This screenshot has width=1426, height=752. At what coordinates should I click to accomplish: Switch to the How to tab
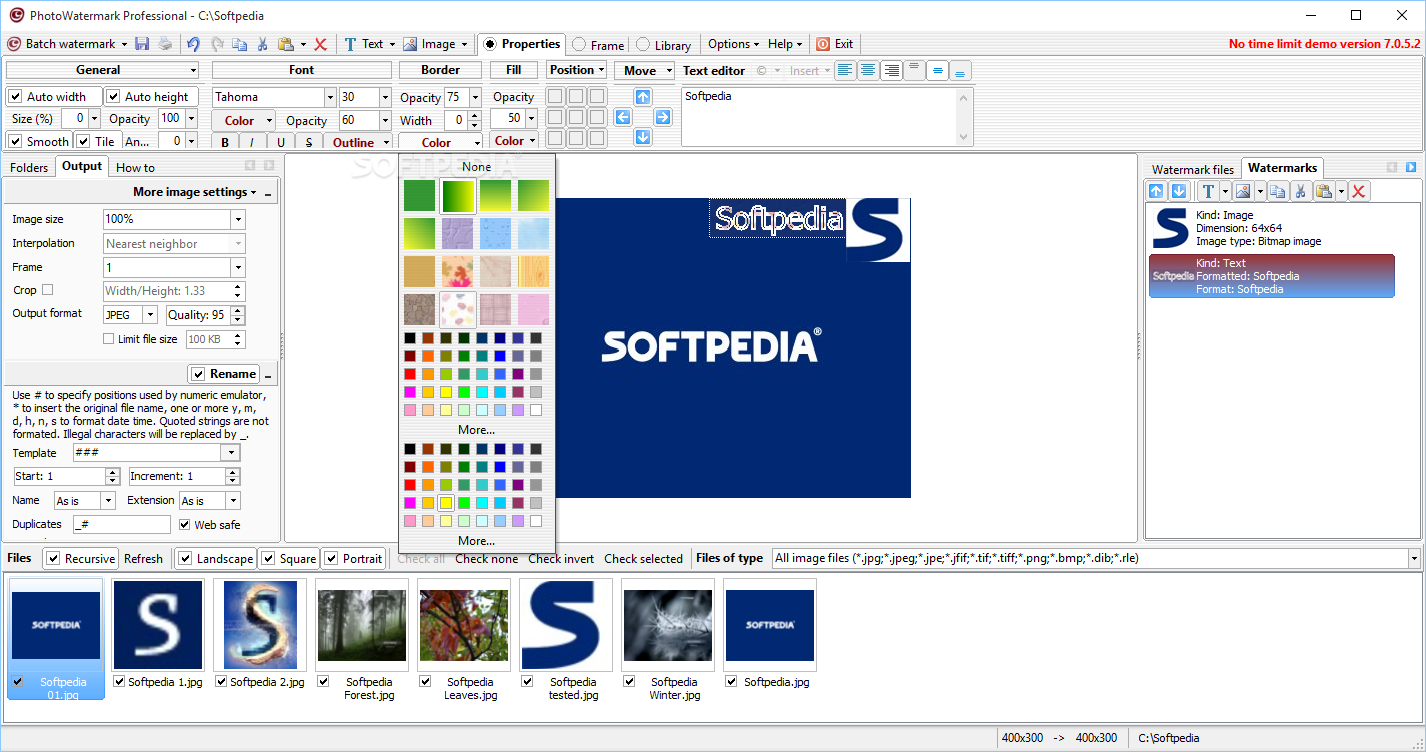135,167
